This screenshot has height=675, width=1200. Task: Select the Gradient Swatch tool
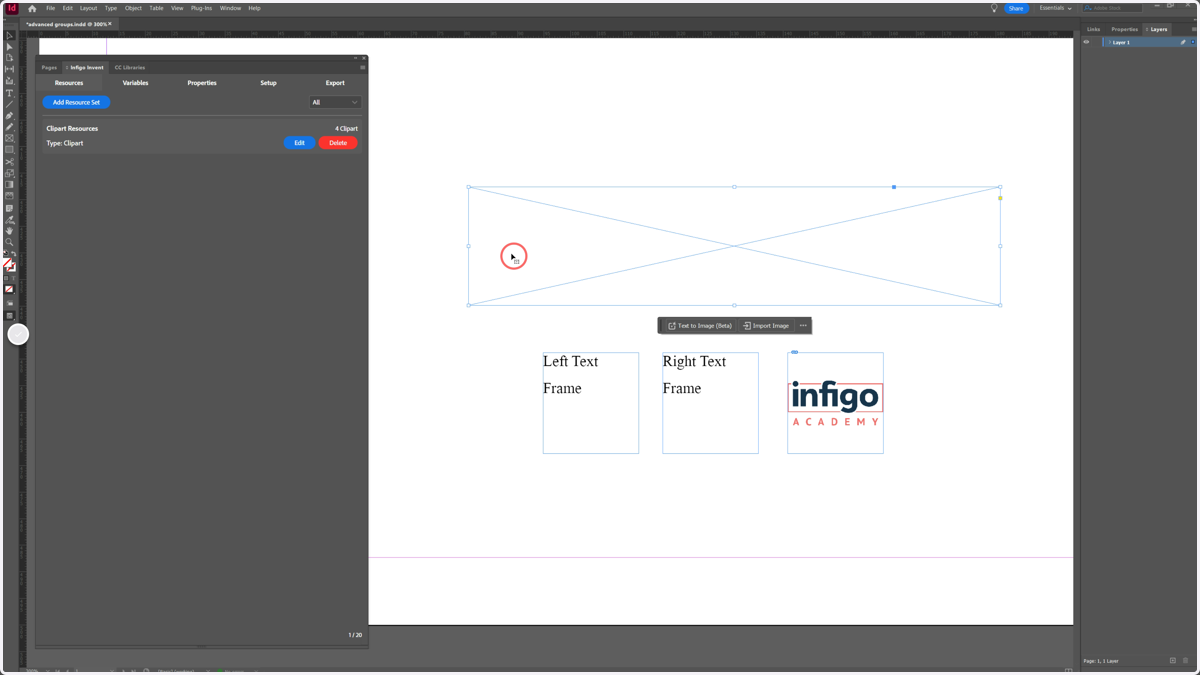pyautogui.click(x=9, y=184)
